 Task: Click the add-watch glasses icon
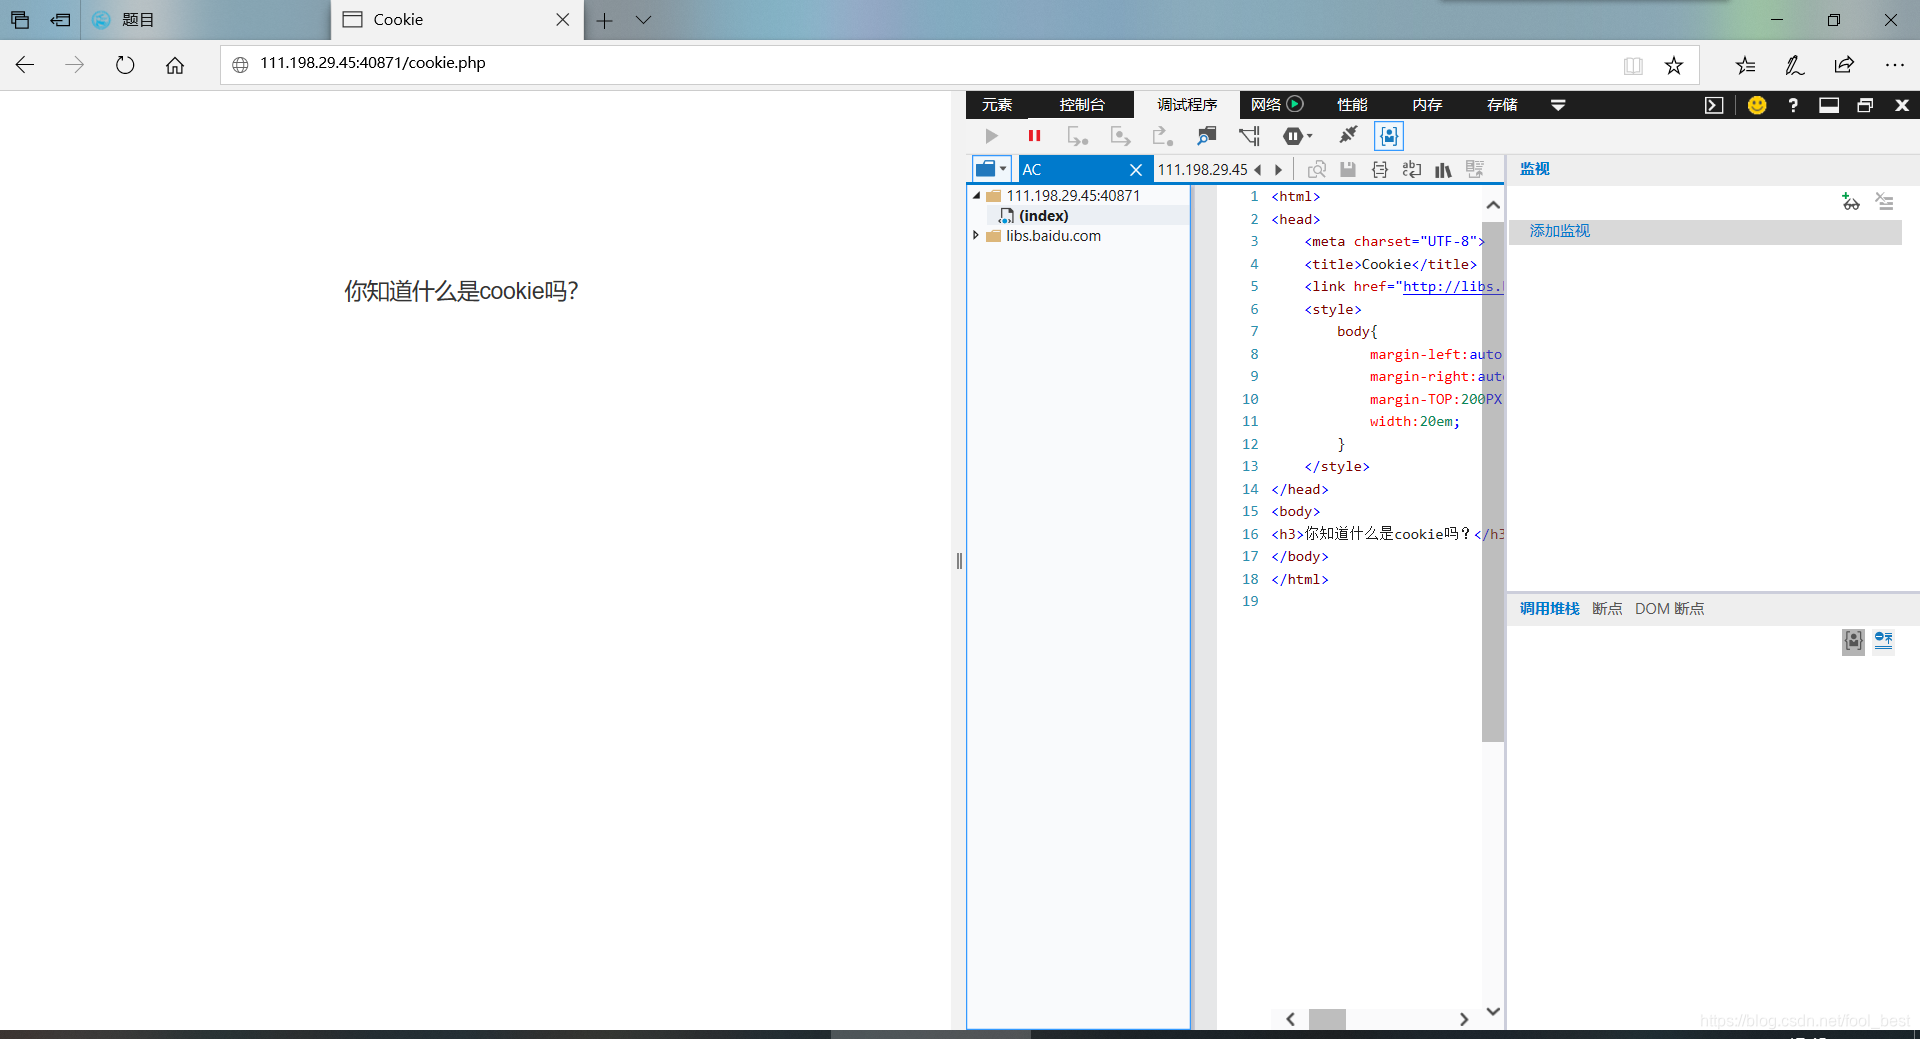pos(1851,202)
